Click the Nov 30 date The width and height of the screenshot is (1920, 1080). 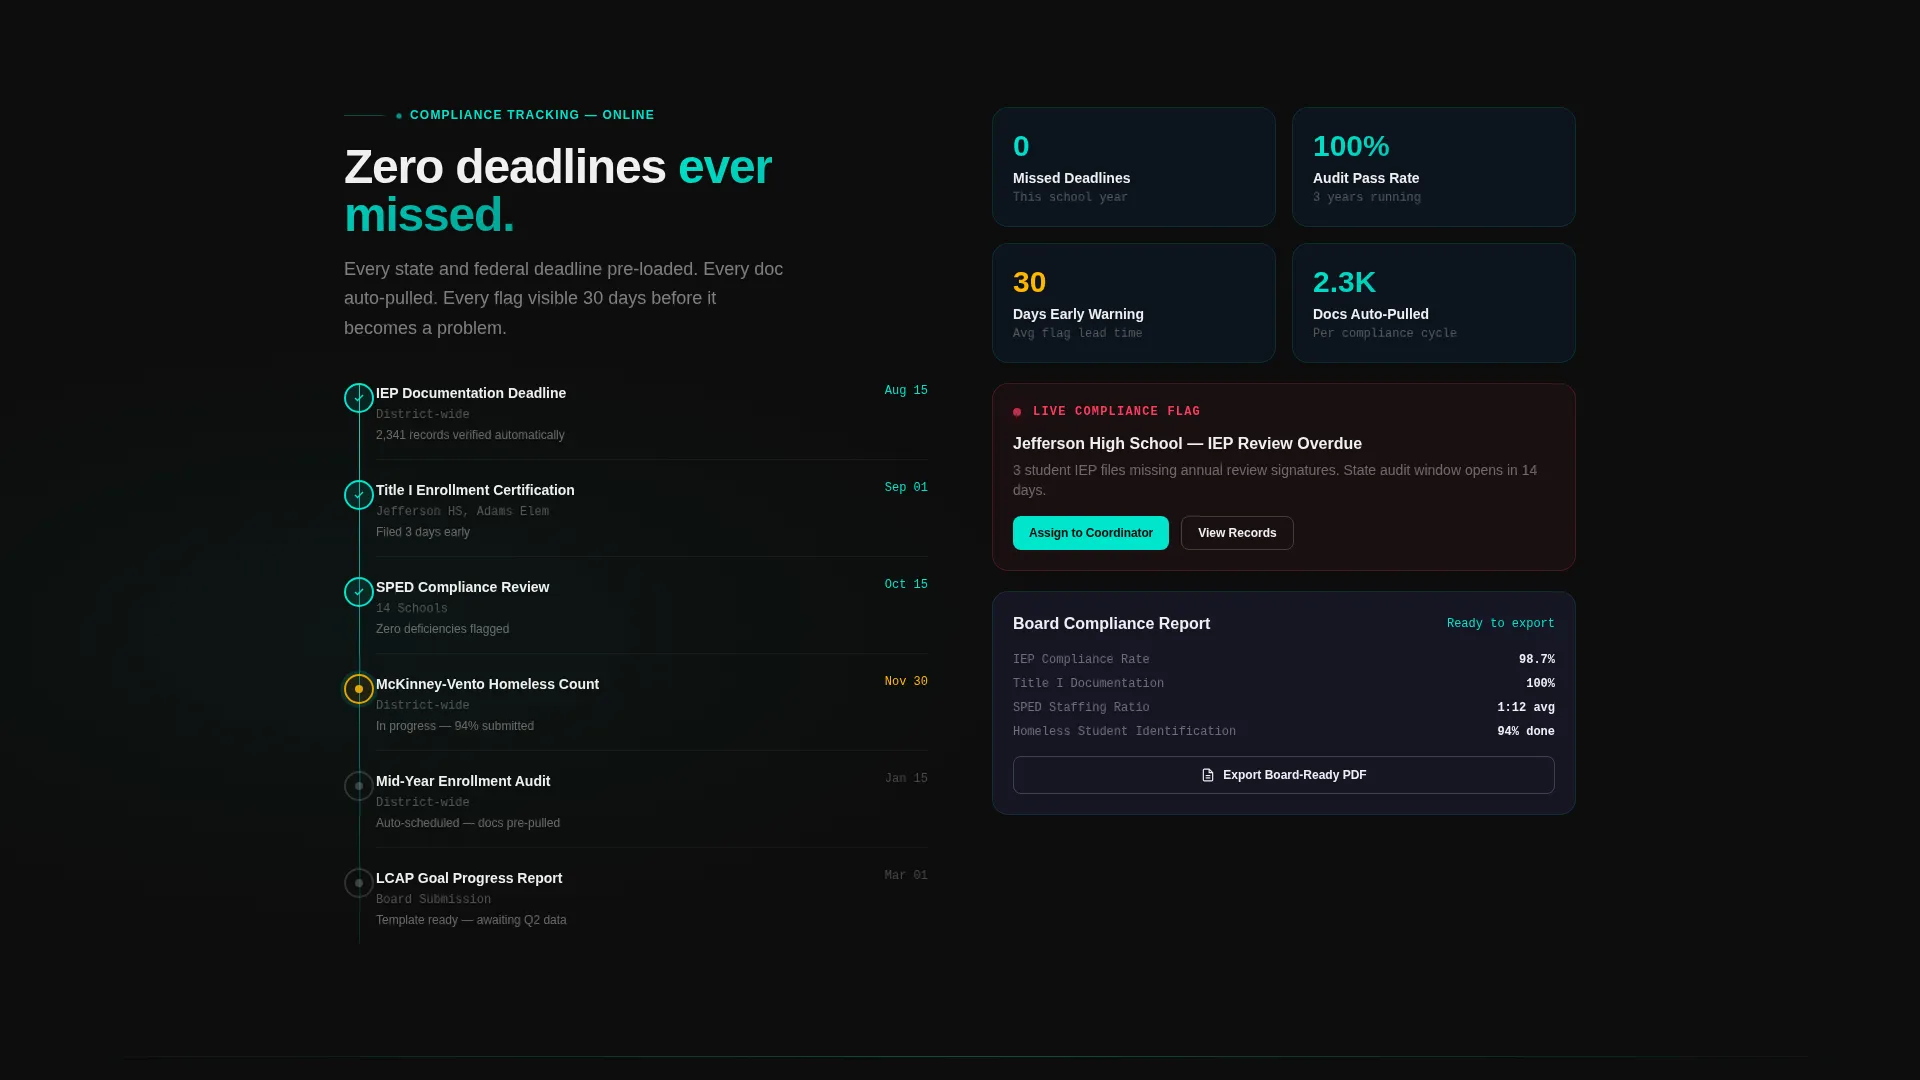tap(906, 682)
